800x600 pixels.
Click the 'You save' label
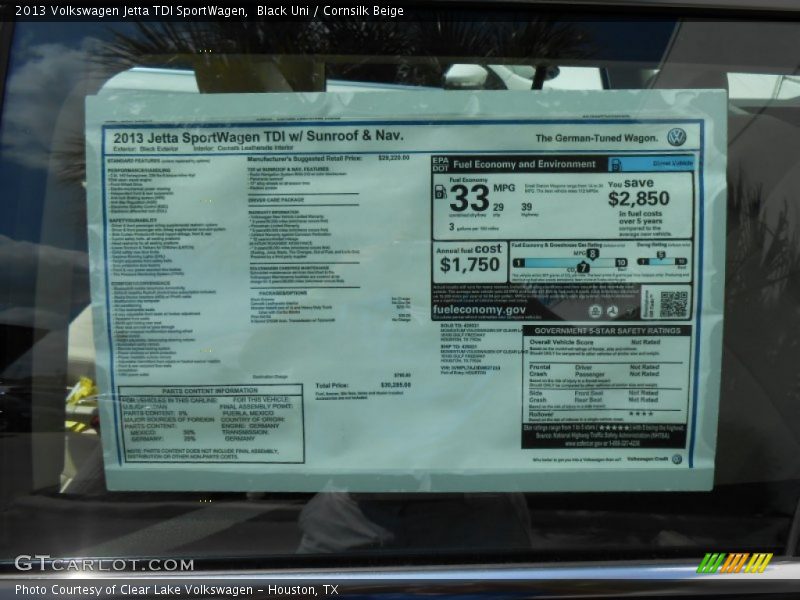tap(631, 183)
